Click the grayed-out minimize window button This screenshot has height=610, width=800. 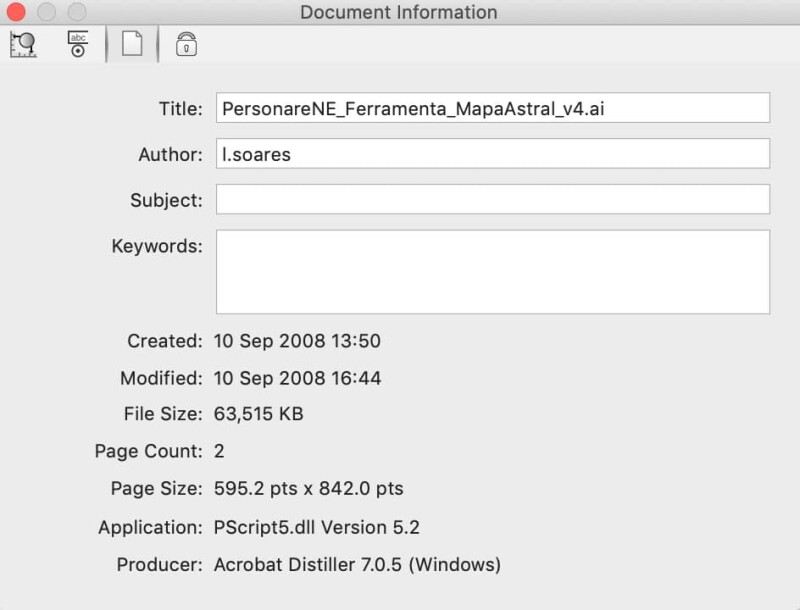tap(46, 13)
